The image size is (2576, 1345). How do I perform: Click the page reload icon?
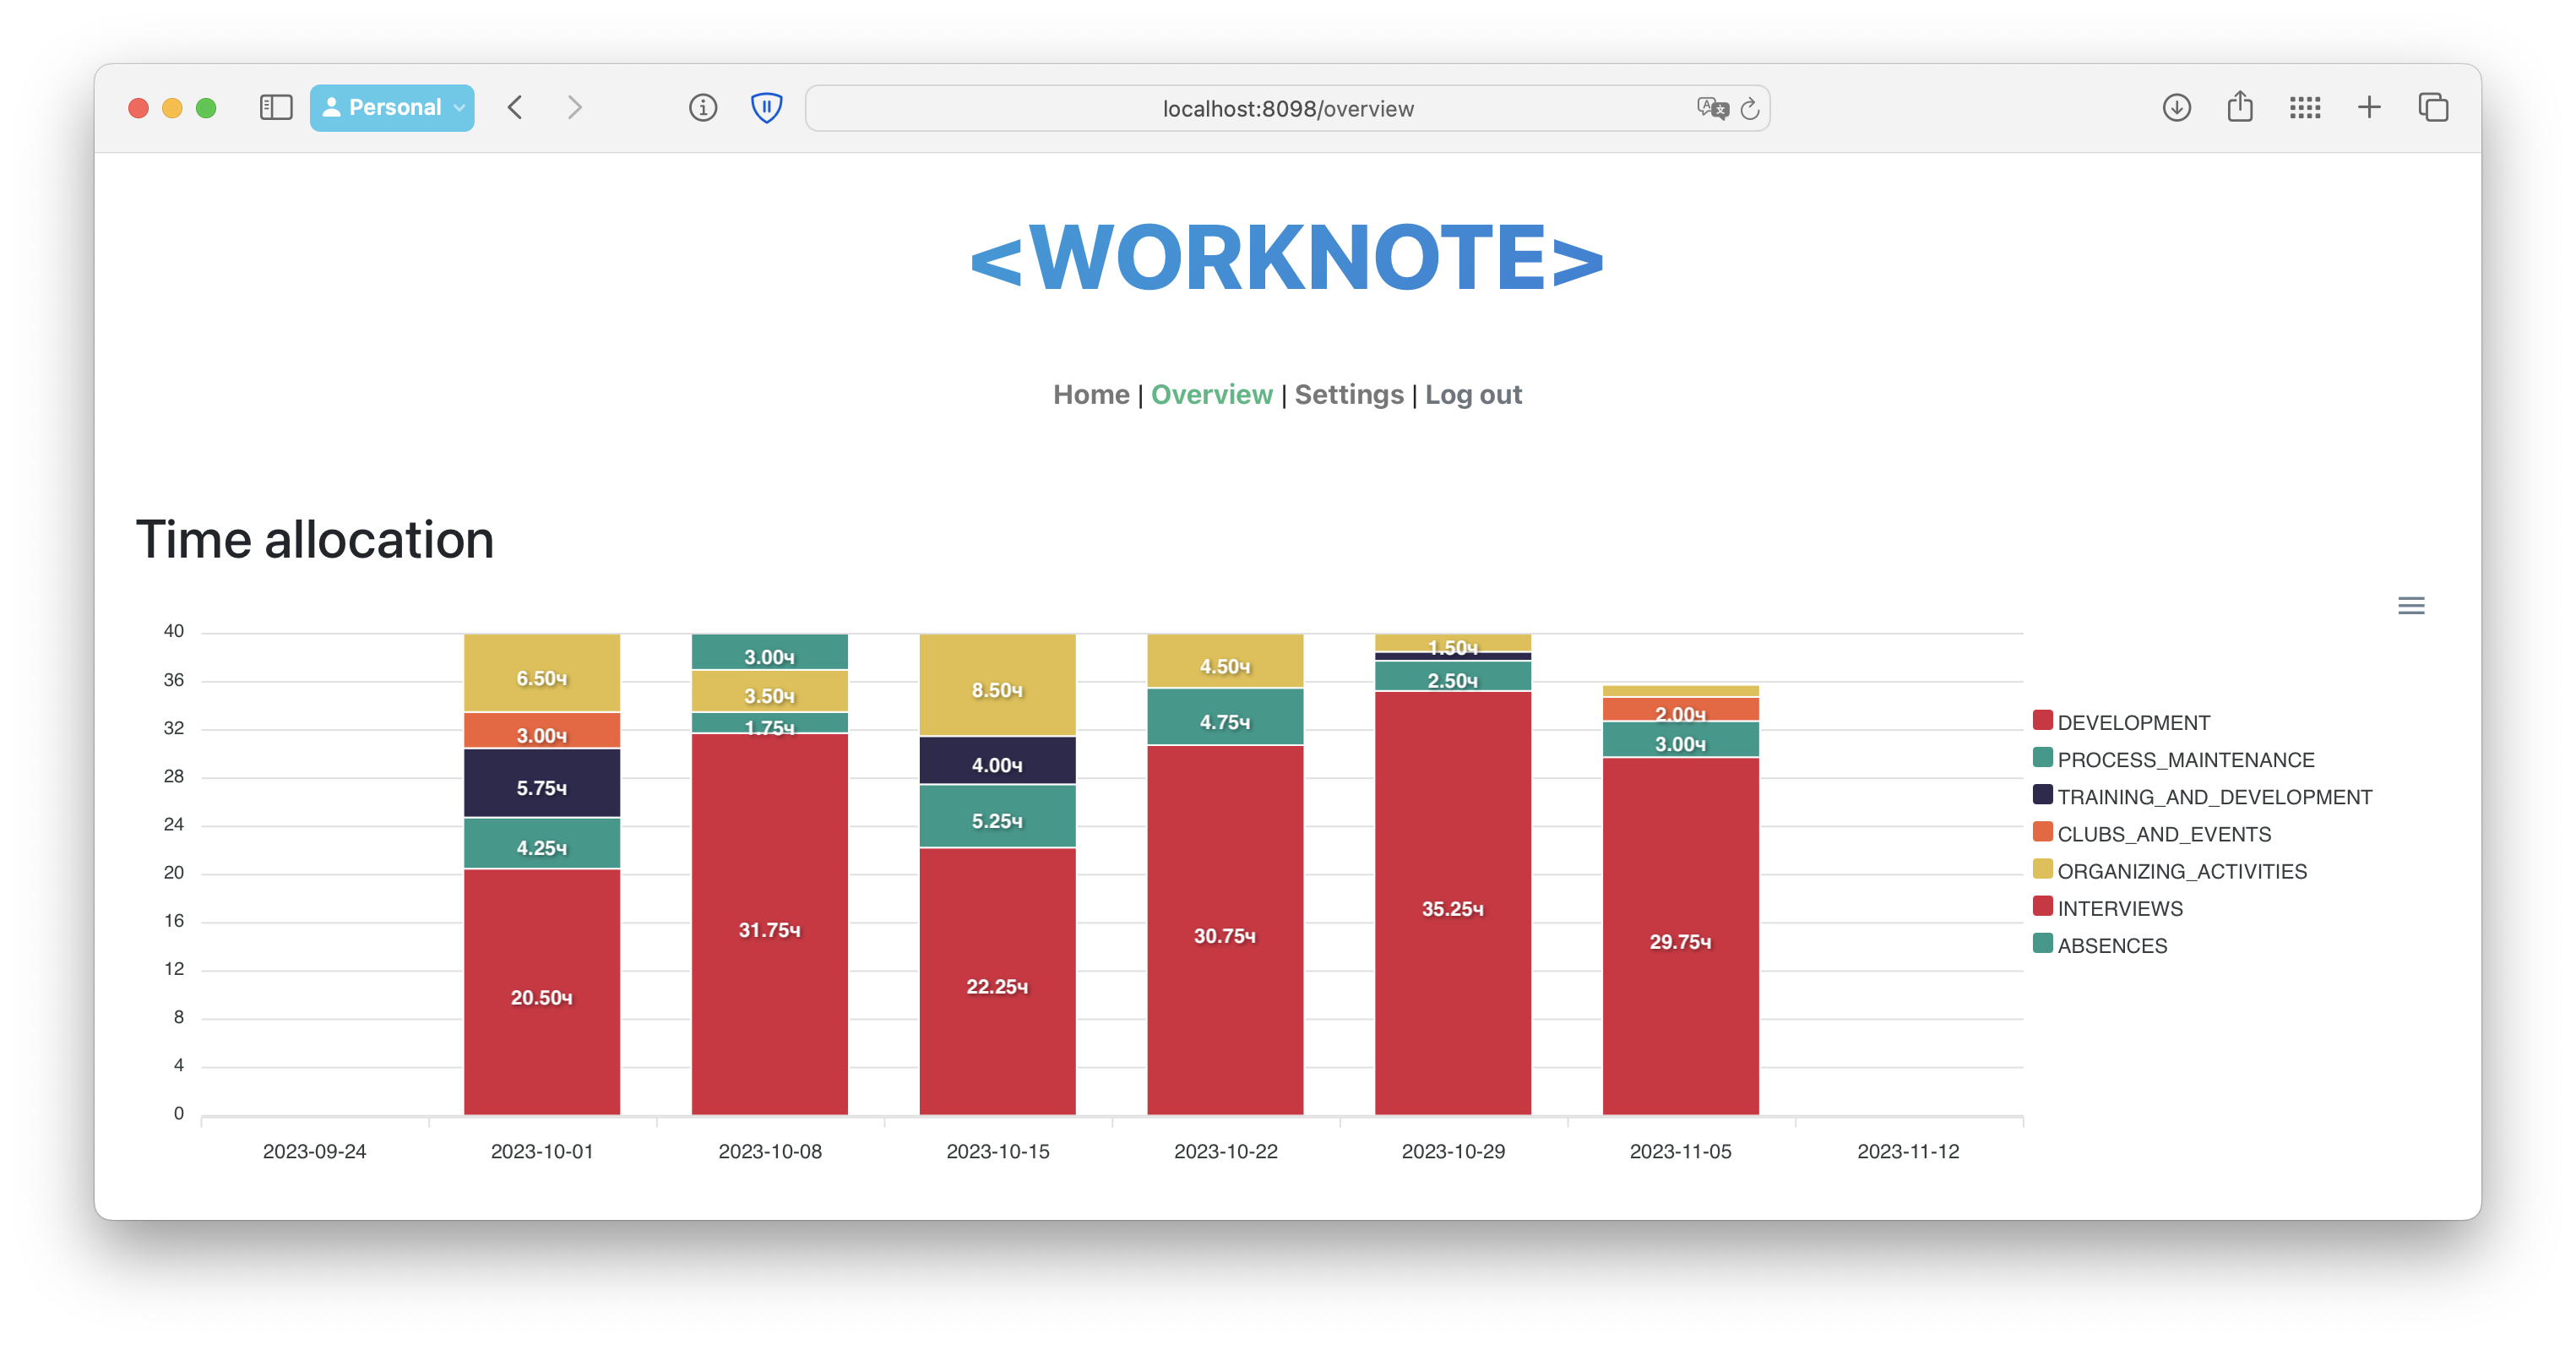(x=1749, y=109)
